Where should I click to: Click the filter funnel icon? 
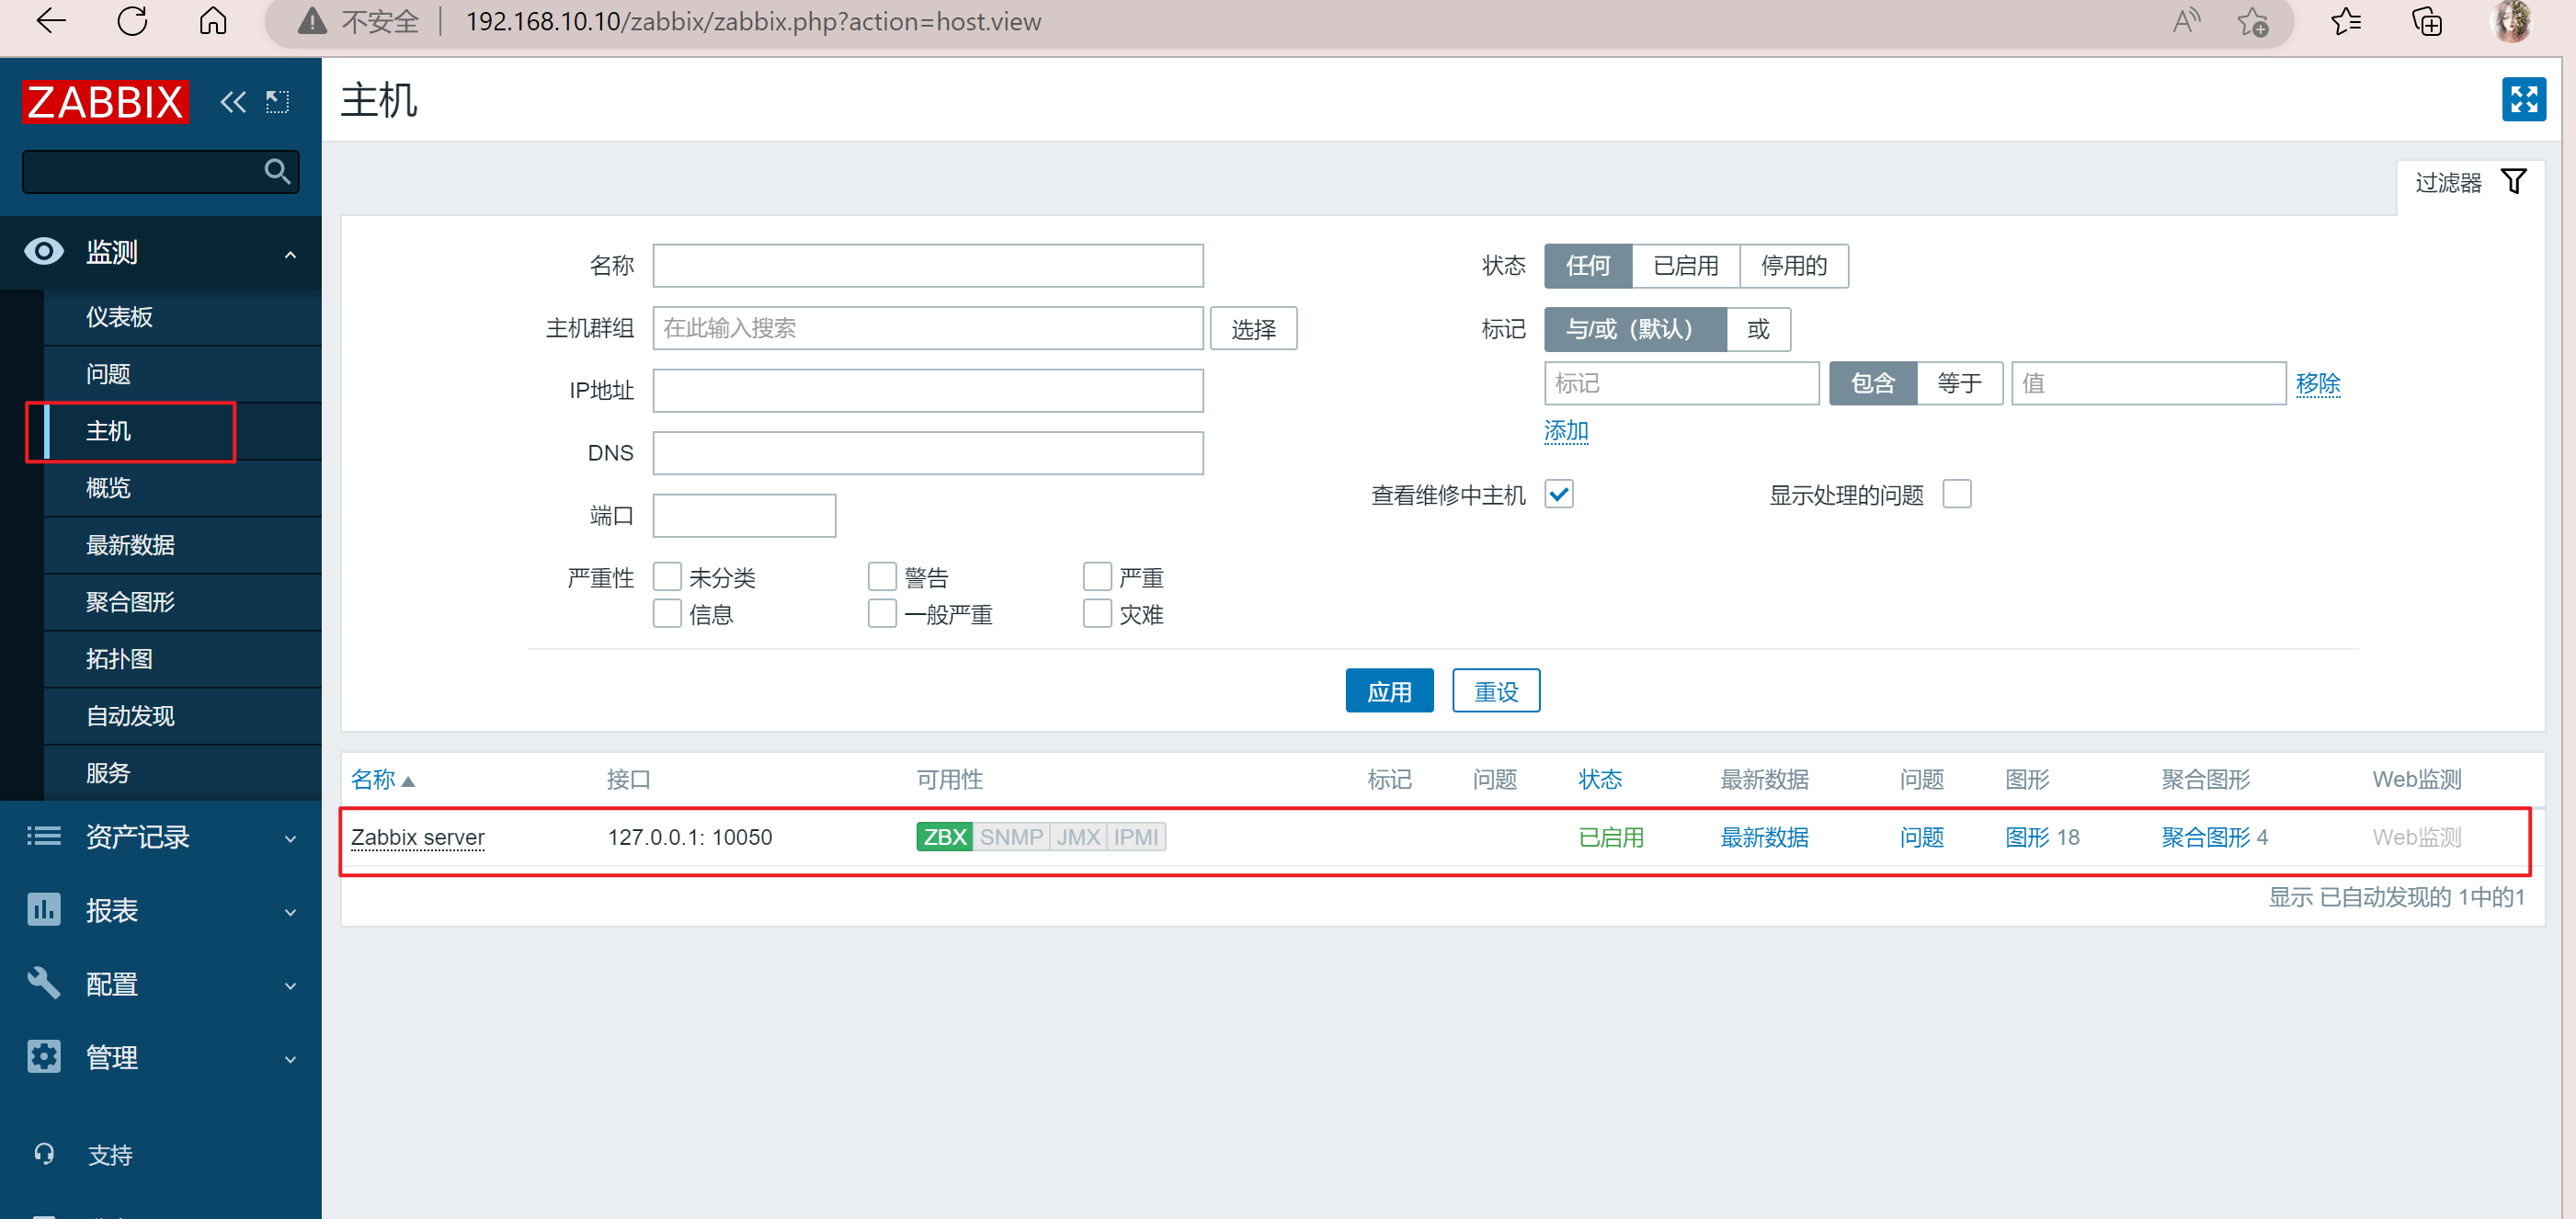2513,182
